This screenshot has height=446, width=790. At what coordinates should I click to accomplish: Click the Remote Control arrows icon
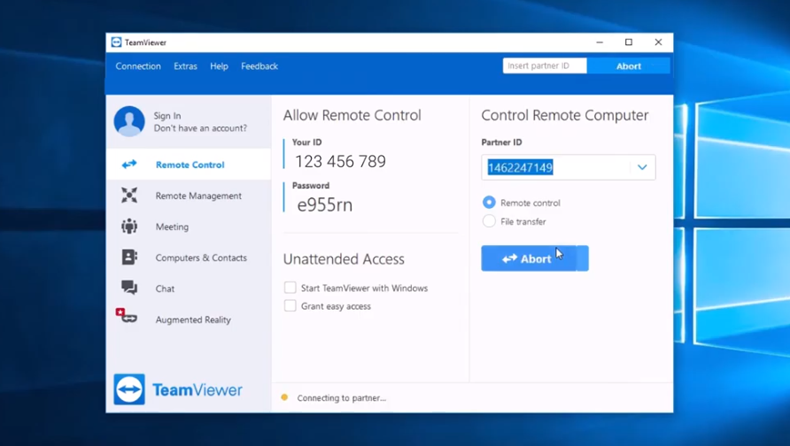click(x=129, y=164)
